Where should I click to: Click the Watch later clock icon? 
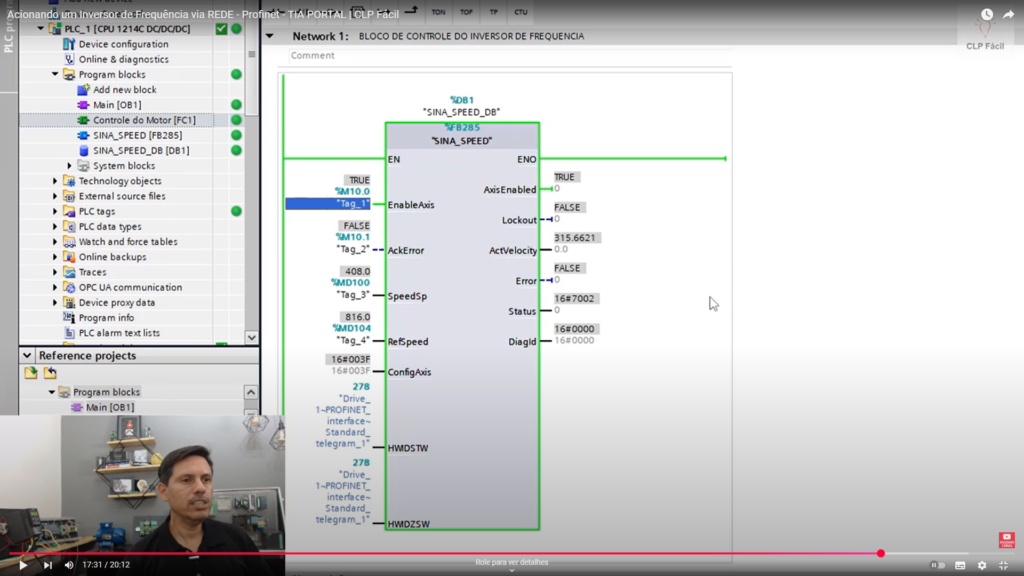click(x=987, y=14)
